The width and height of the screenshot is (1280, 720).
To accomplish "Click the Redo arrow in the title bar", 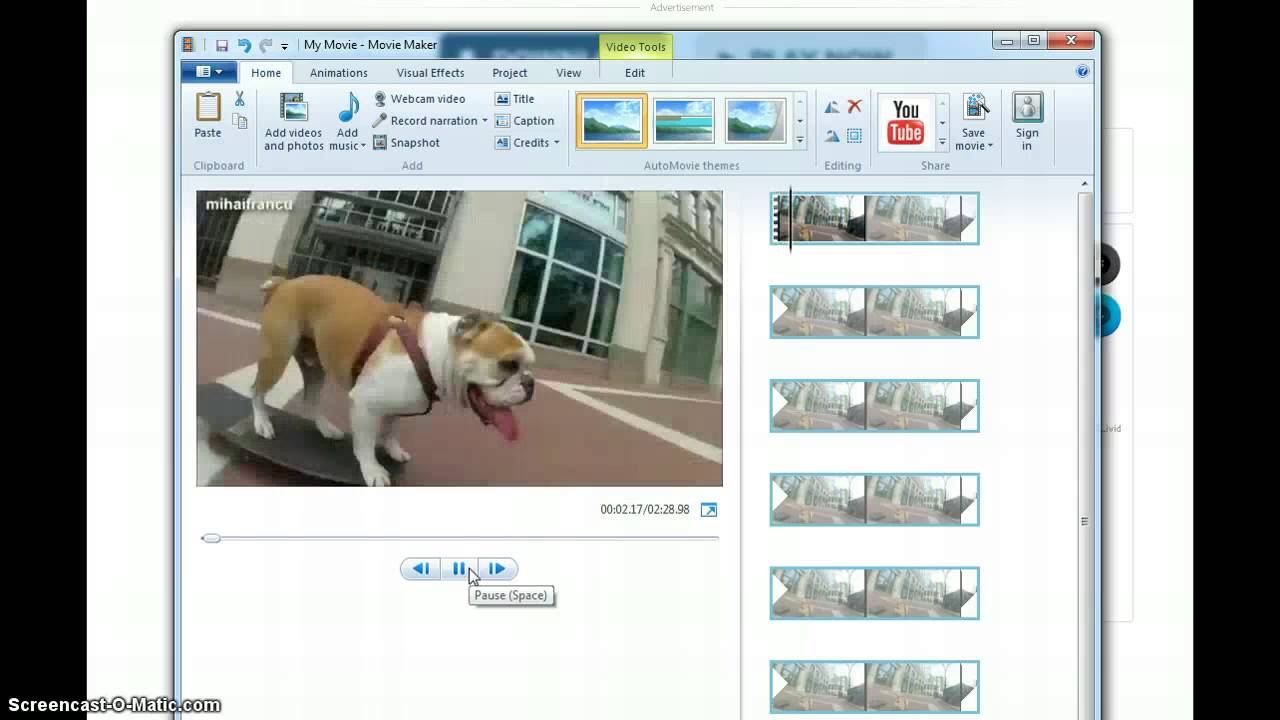I will tap(265, 45).
